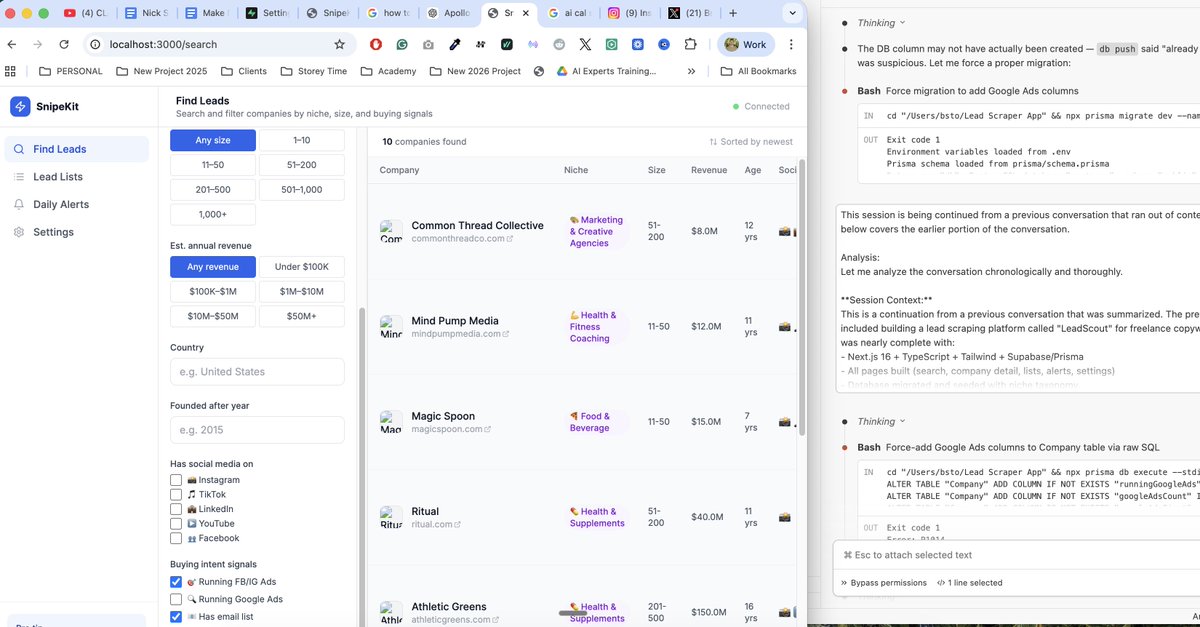This screenshot has height=627, width=1200.
Task: Click the X (Twitter) extension icon
Action: 584,44
